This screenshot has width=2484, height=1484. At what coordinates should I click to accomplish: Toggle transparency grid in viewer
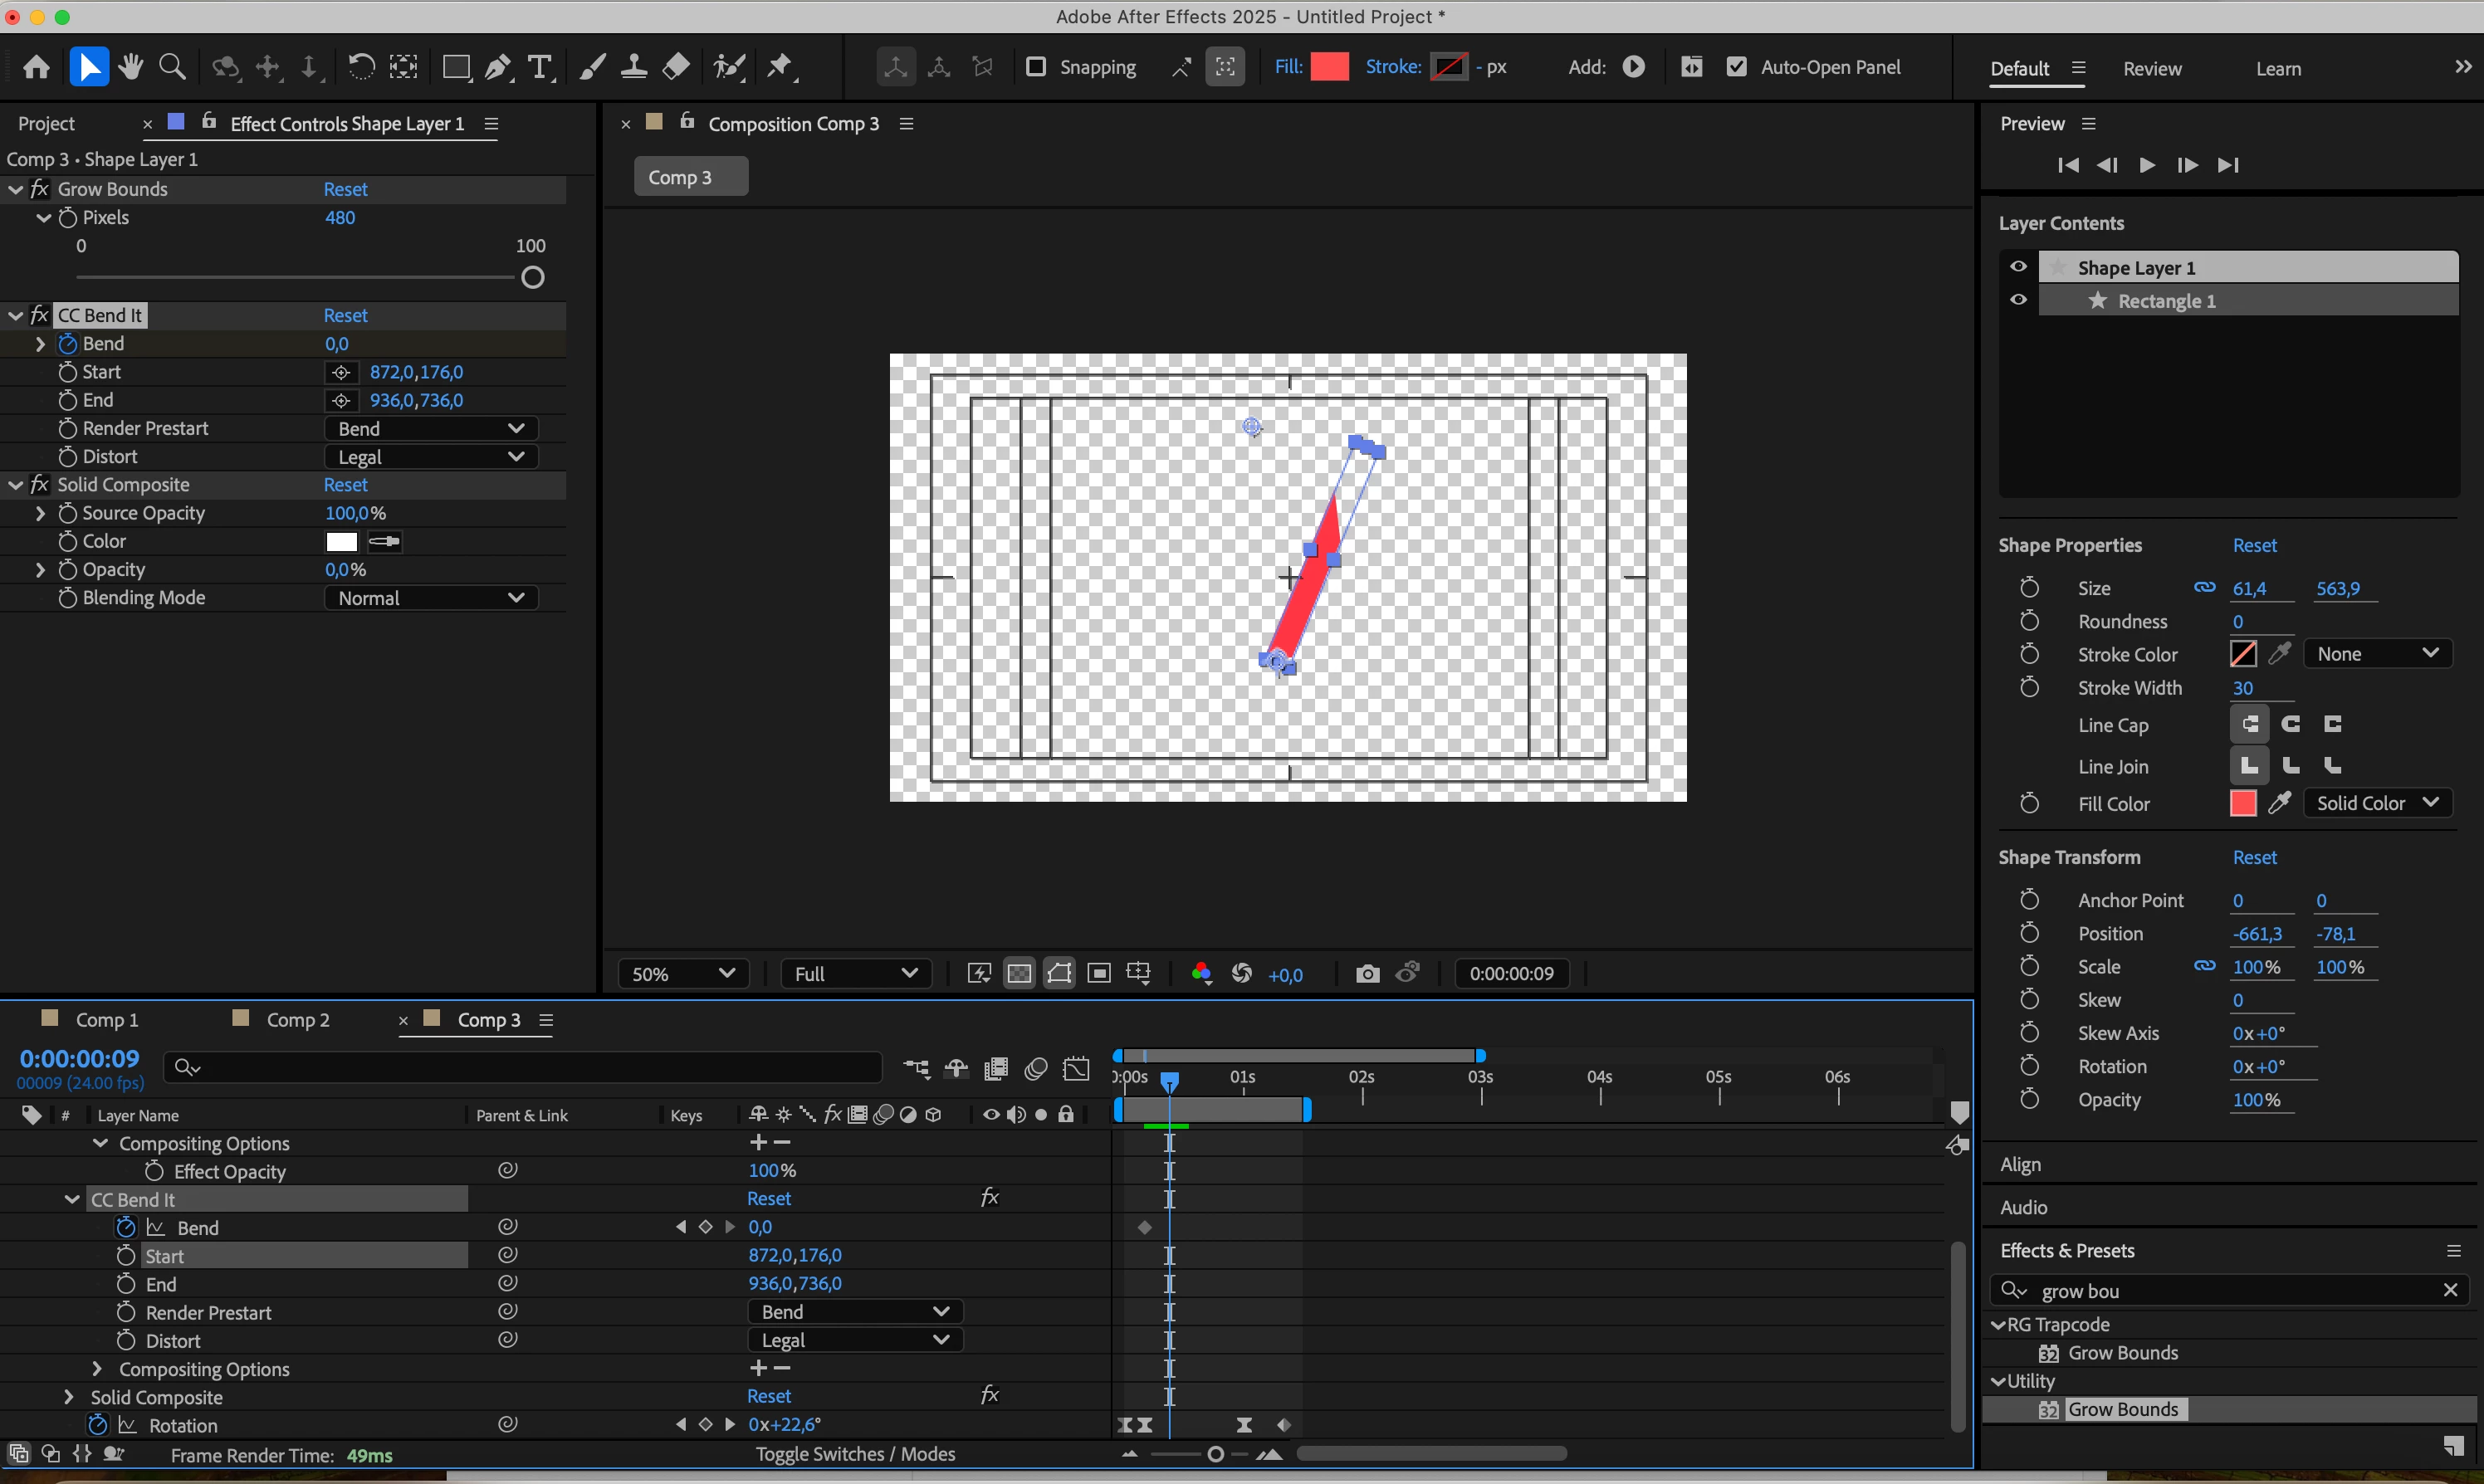pos(1019,974)
